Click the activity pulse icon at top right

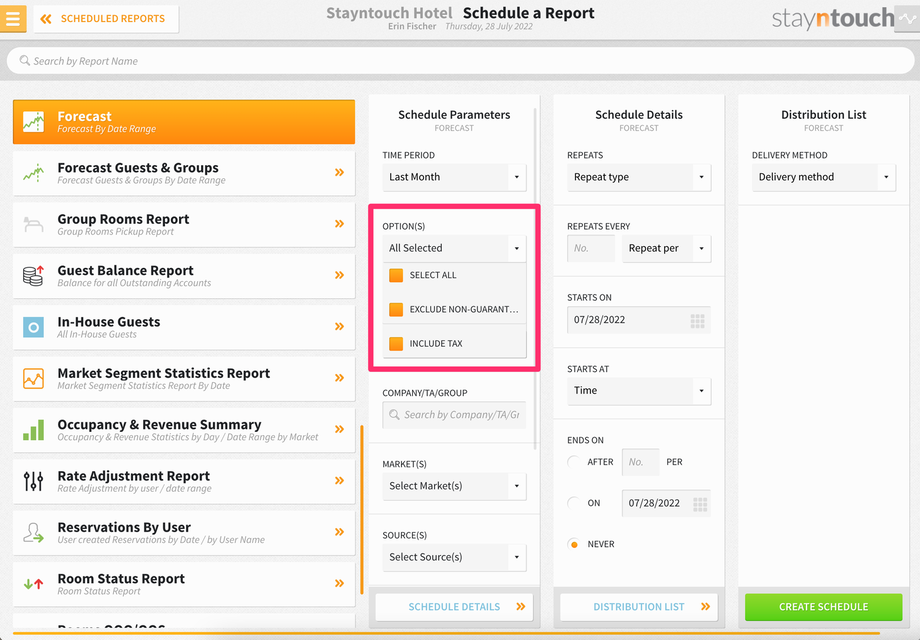pyautogui.click(x=907, y=19)
